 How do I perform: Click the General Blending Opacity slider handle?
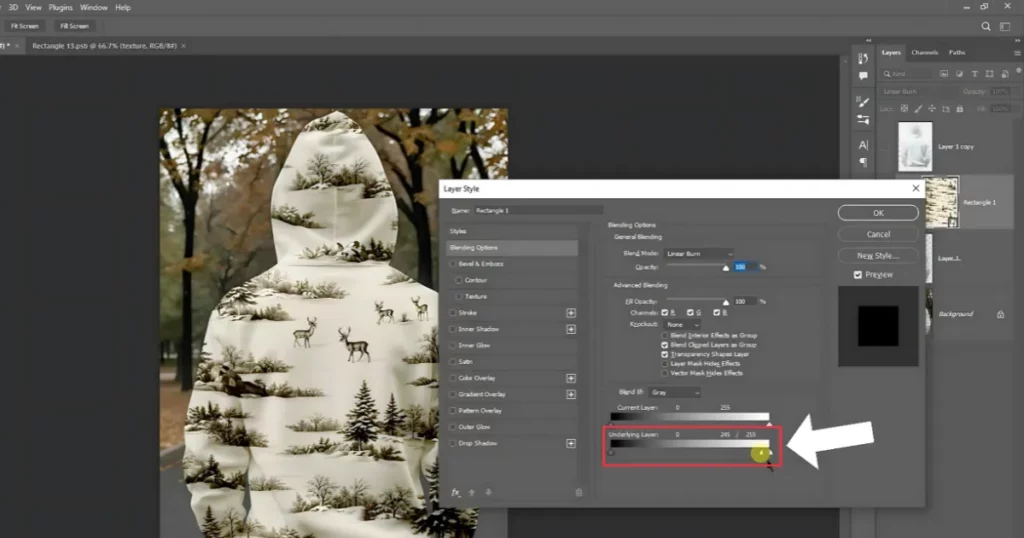pyautogui.click(x=726, y=268)
